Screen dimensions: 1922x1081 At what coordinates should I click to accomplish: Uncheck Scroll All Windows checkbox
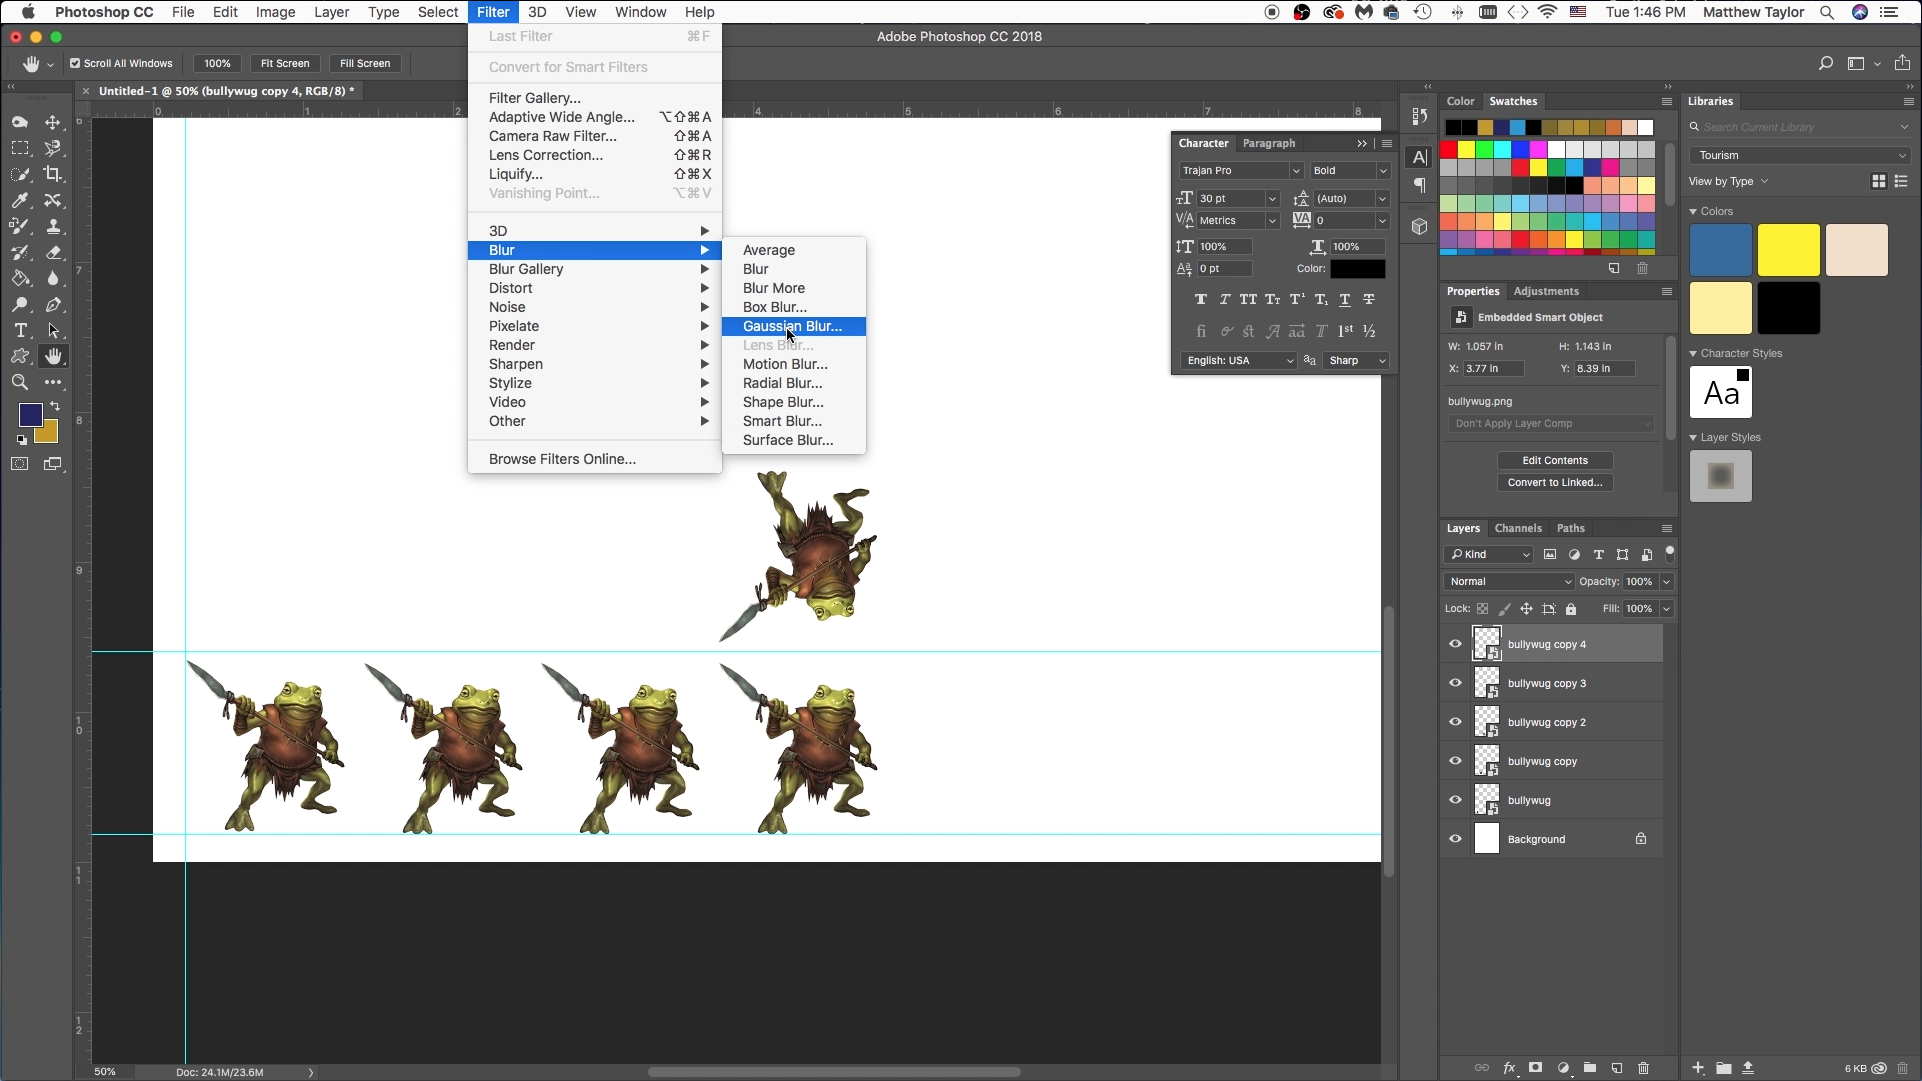pyautogui.click(x=75, y=63)
